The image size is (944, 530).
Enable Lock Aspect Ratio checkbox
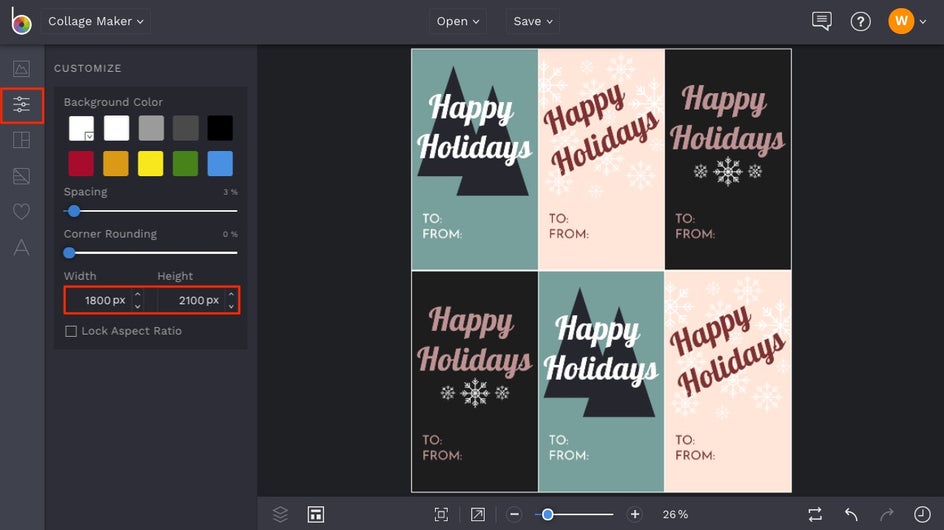coord(71,331)
